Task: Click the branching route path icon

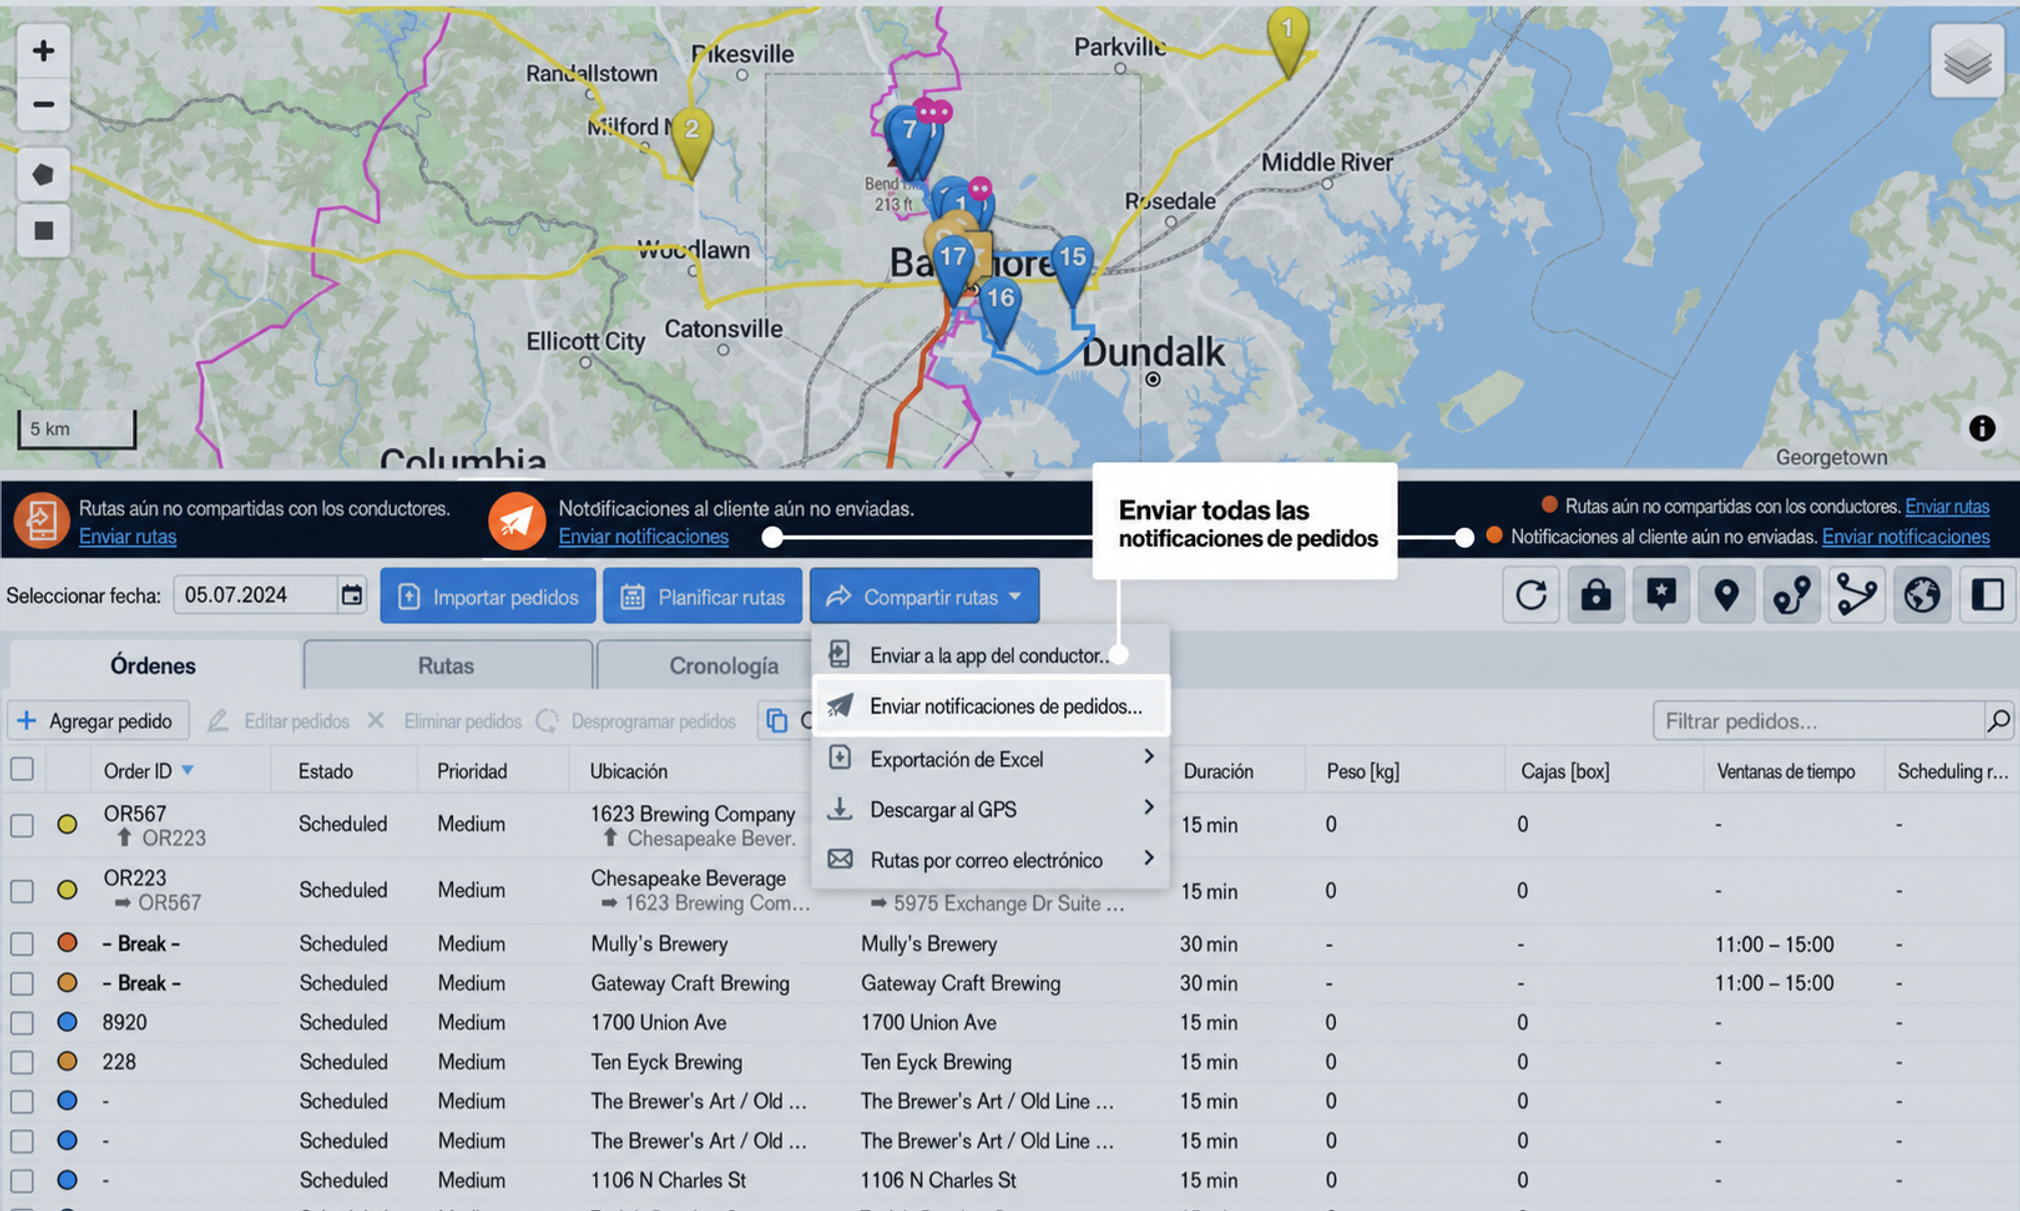Action: click(1856, 595)
